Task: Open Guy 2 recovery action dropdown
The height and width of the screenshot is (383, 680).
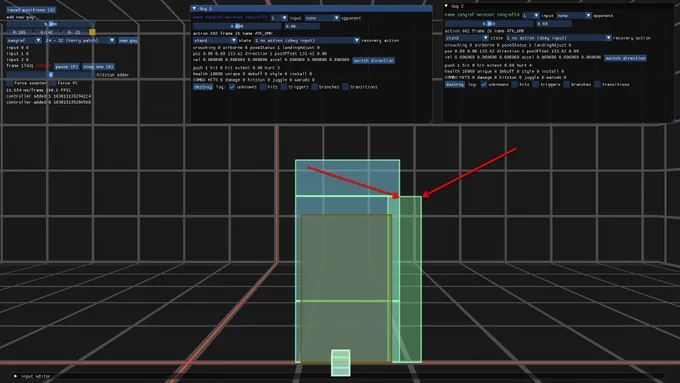Action: click(559, 38)
